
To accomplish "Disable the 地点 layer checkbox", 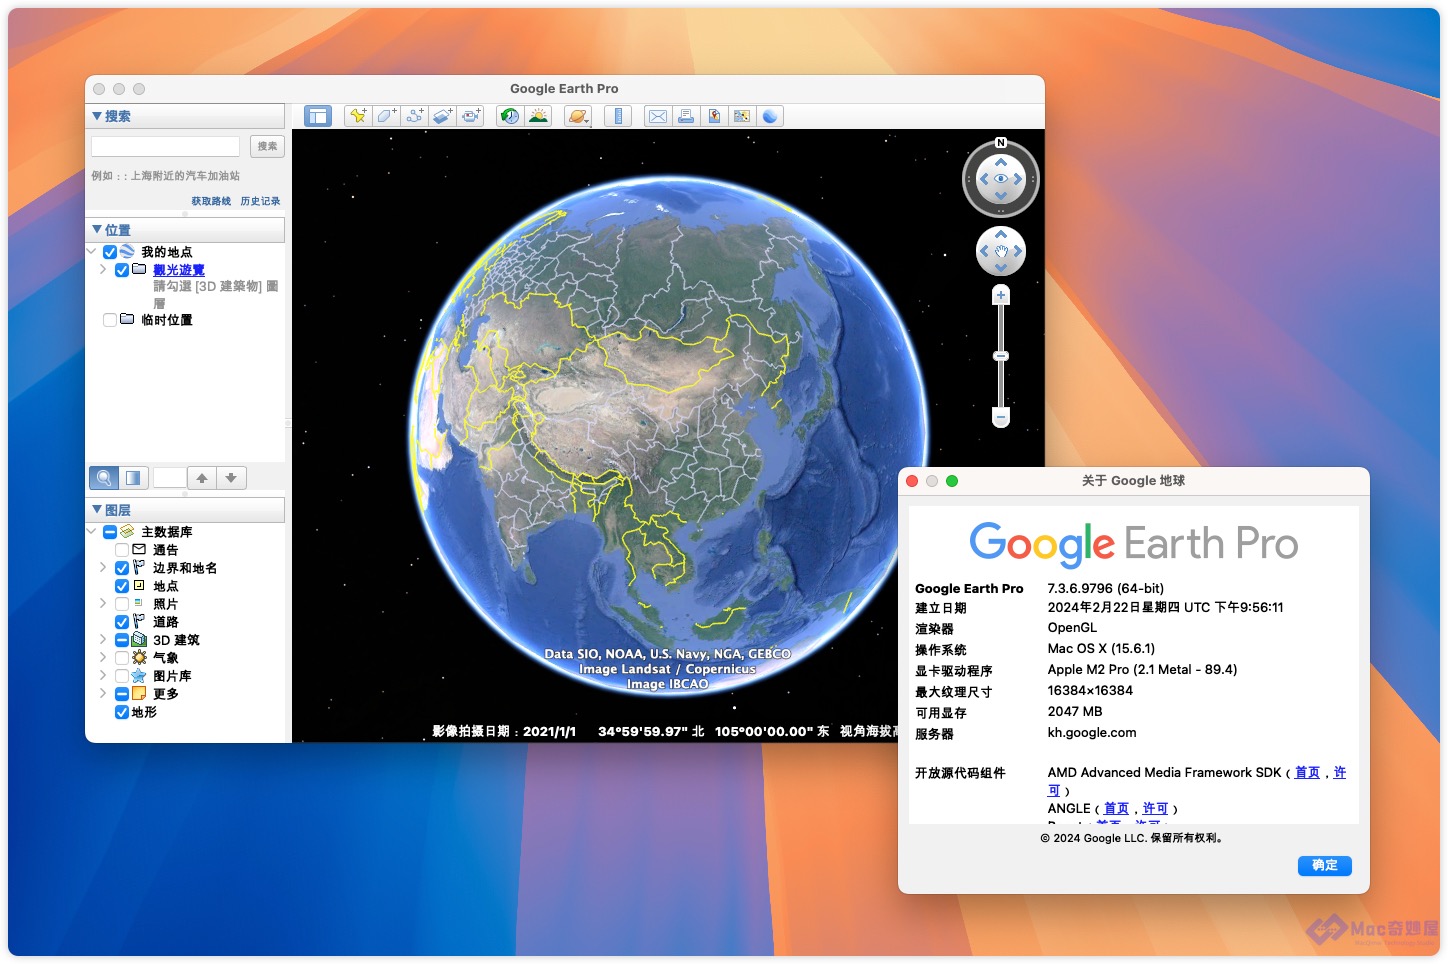I will 122,586.
